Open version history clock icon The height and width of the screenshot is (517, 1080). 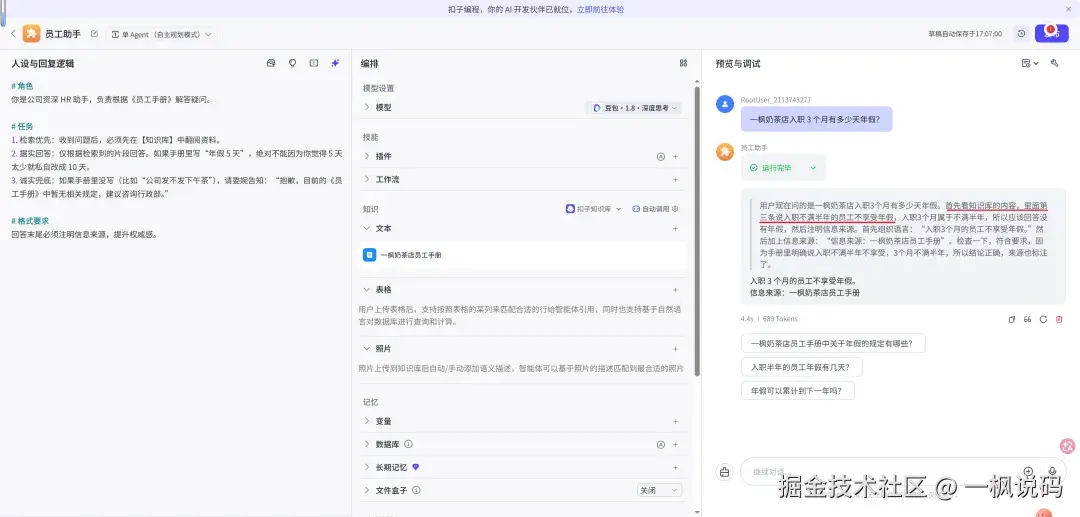point(1021,34)
